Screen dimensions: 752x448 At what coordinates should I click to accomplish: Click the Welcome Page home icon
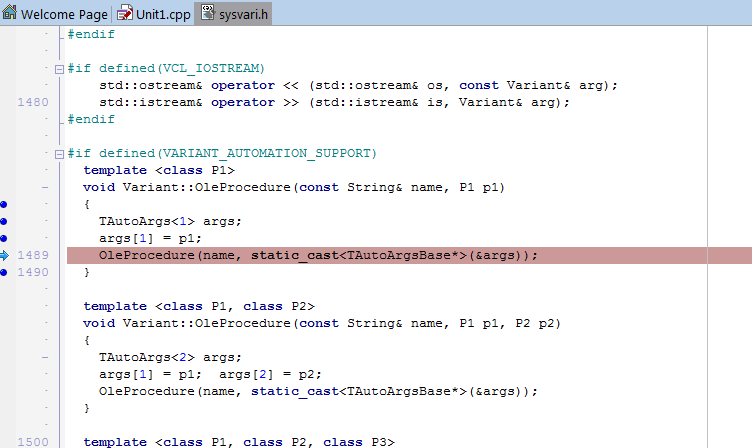[x=10, y=14]
